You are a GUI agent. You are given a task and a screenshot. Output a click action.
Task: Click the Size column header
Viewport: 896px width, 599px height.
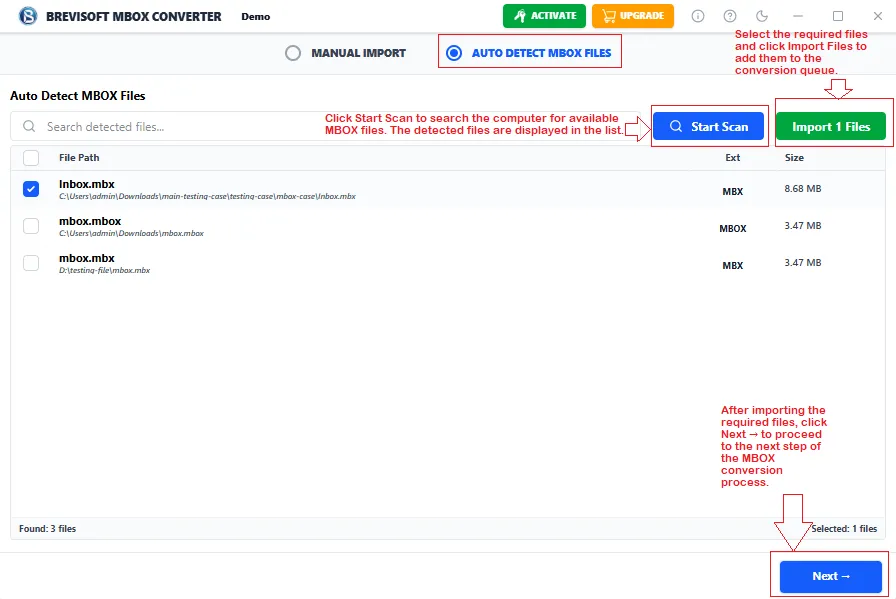(x=794, y=158)
